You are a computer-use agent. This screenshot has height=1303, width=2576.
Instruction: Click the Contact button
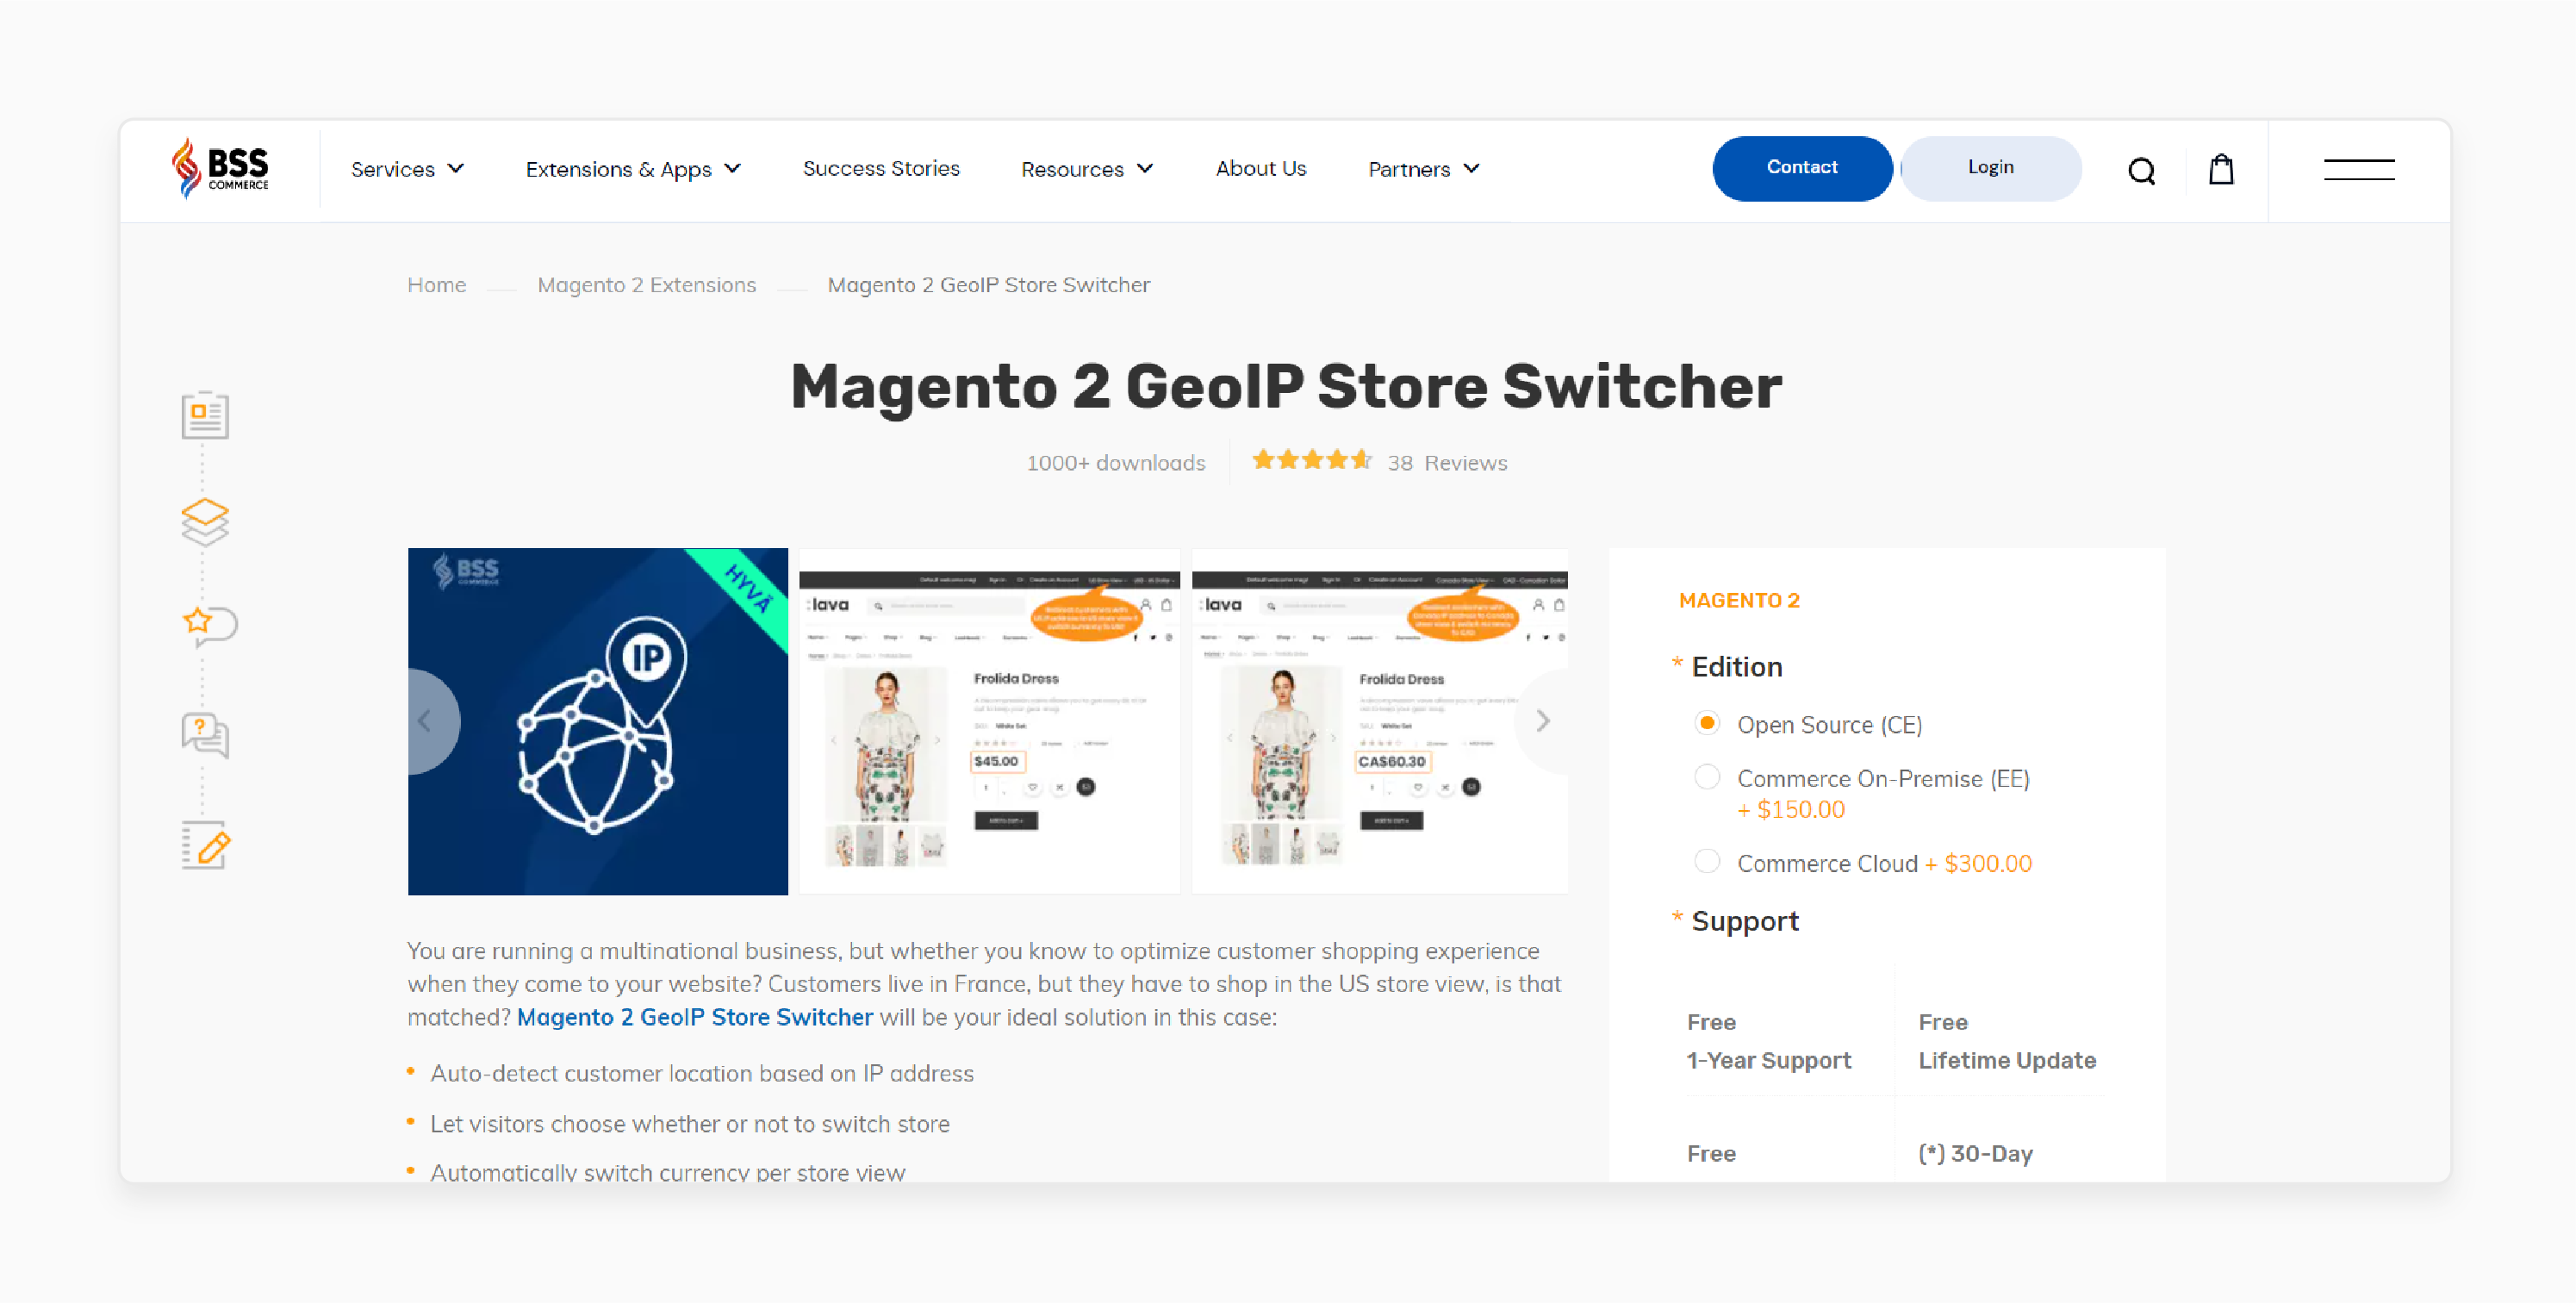1802,168
